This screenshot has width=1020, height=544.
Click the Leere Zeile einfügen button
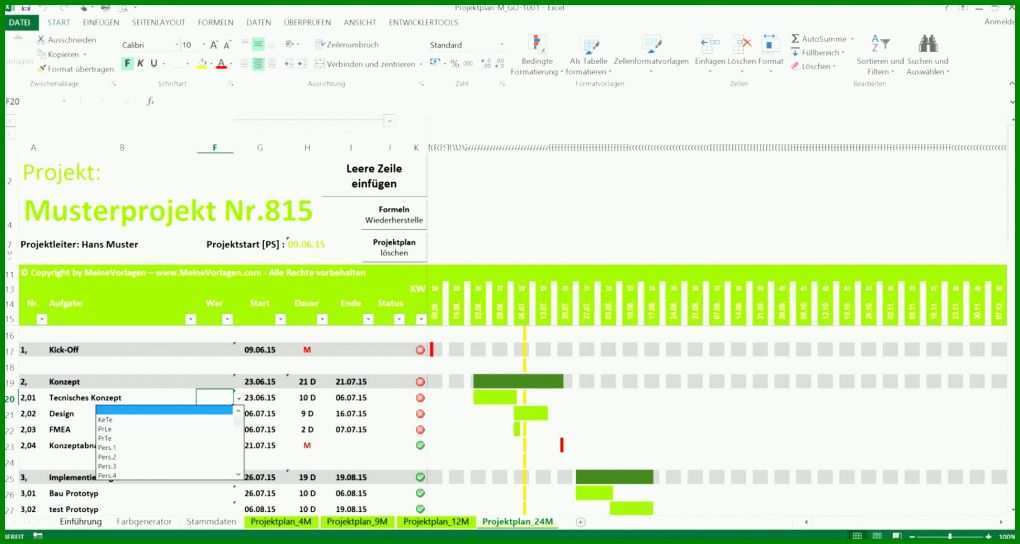(x=373, y=176)
